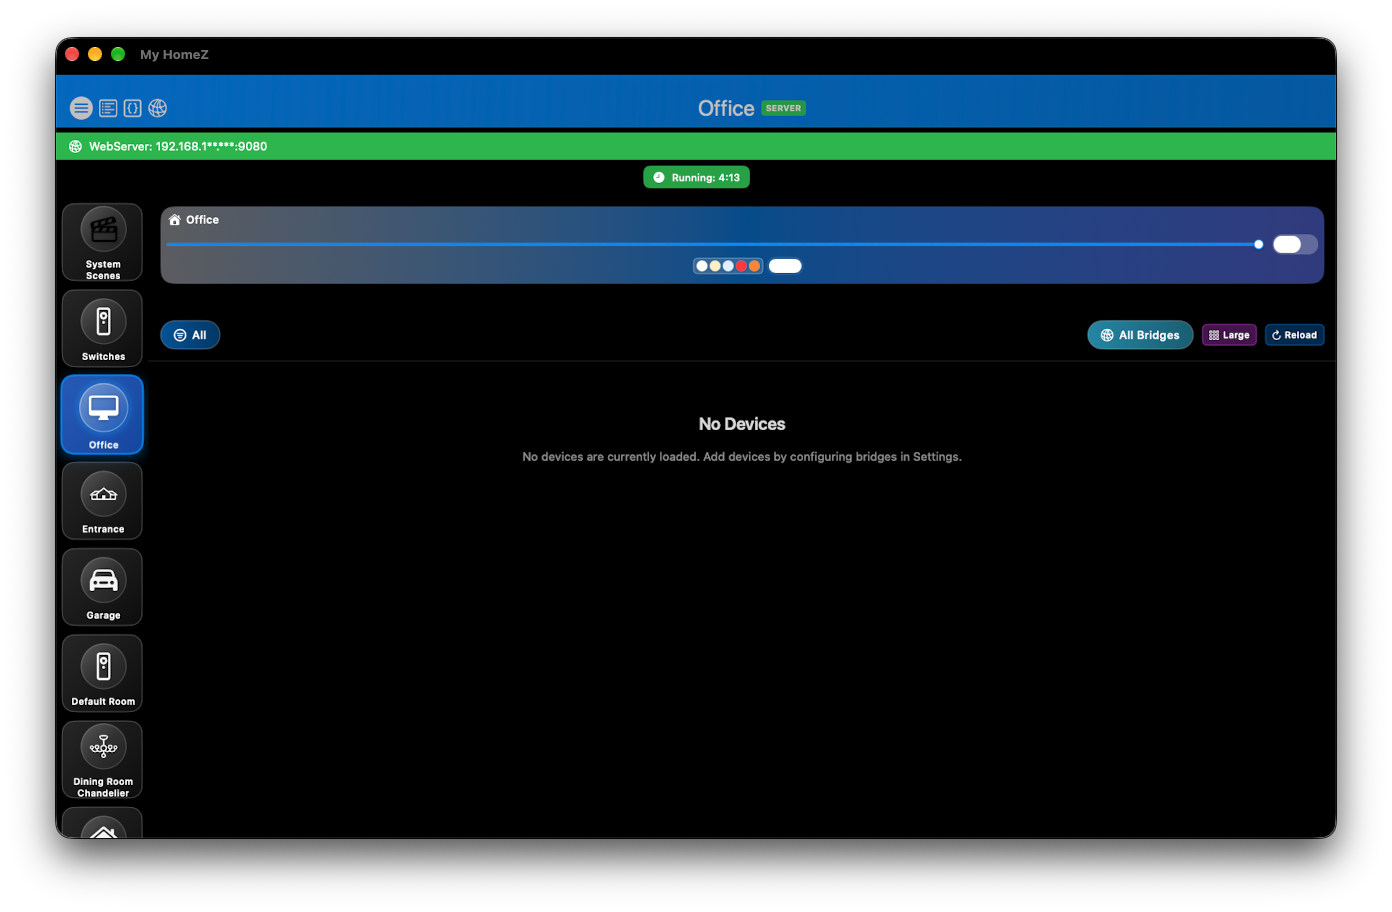Click the Office header title
This screenshot has width=1392, height=912.
pos(726,108)
